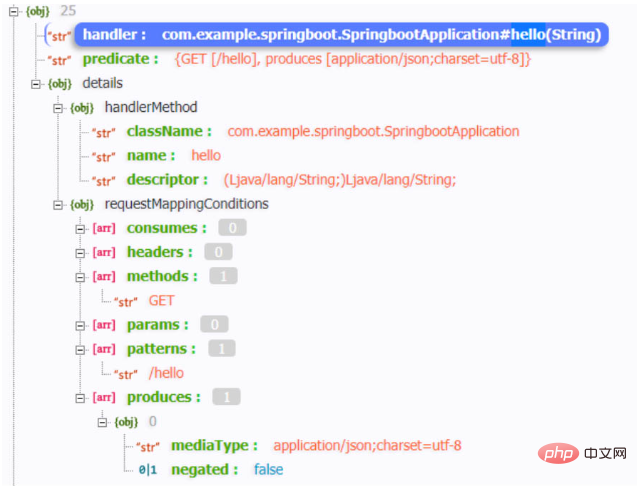Viewport: 637px width, 486px height.
Task: Click the [arr] type icon beside patterns
Action: (x=104, y=349)
